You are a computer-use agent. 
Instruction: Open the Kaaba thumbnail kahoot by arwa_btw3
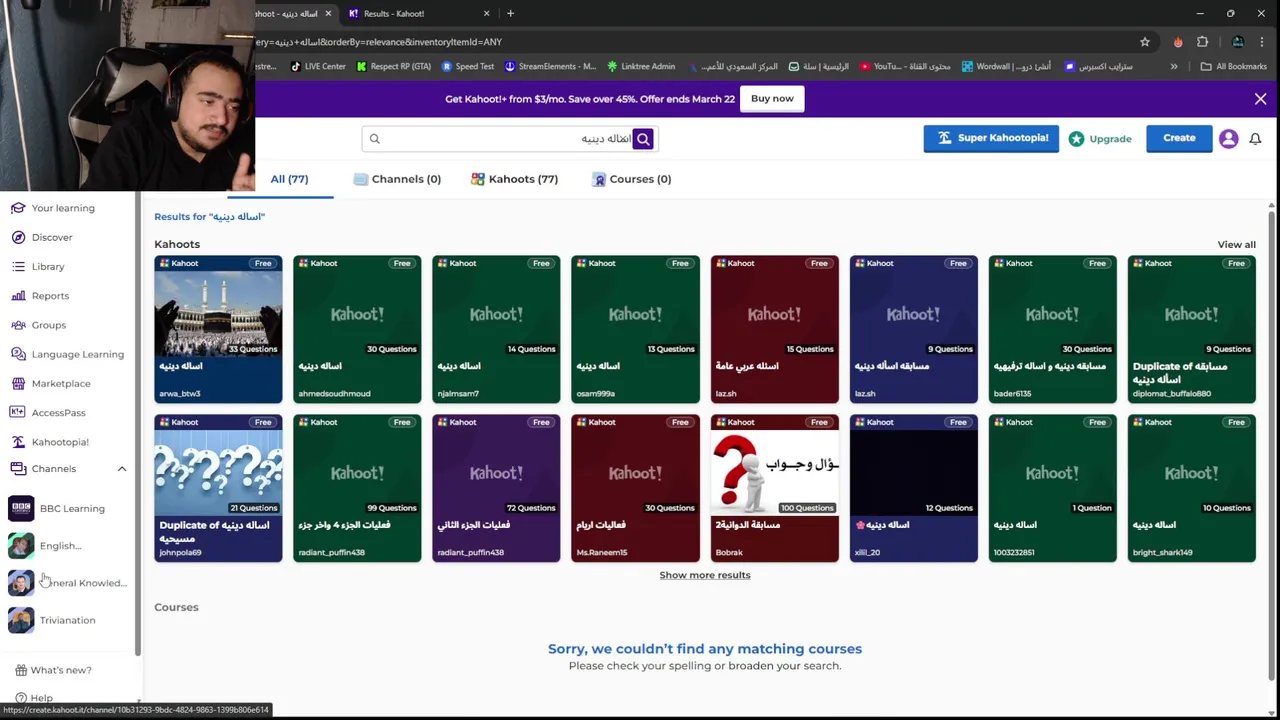click(x=218, y=329)
